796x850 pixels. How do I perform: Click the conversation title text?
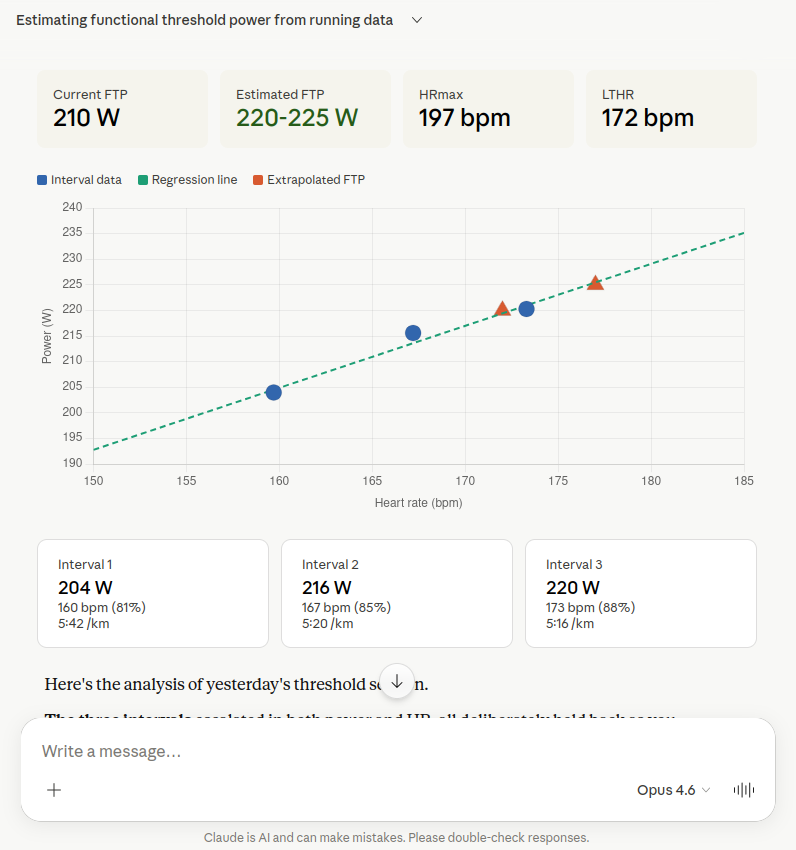204,20
